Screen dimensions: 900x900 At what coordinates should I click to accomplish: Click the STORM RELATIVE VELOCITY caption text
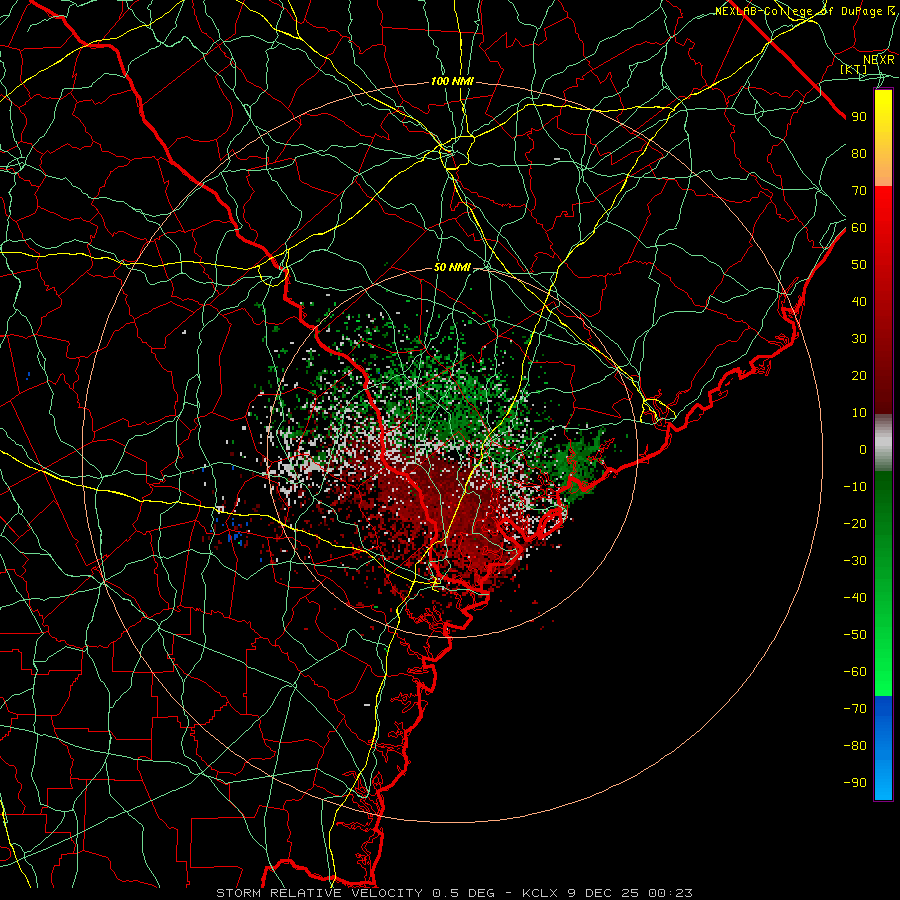click(319, 893)
